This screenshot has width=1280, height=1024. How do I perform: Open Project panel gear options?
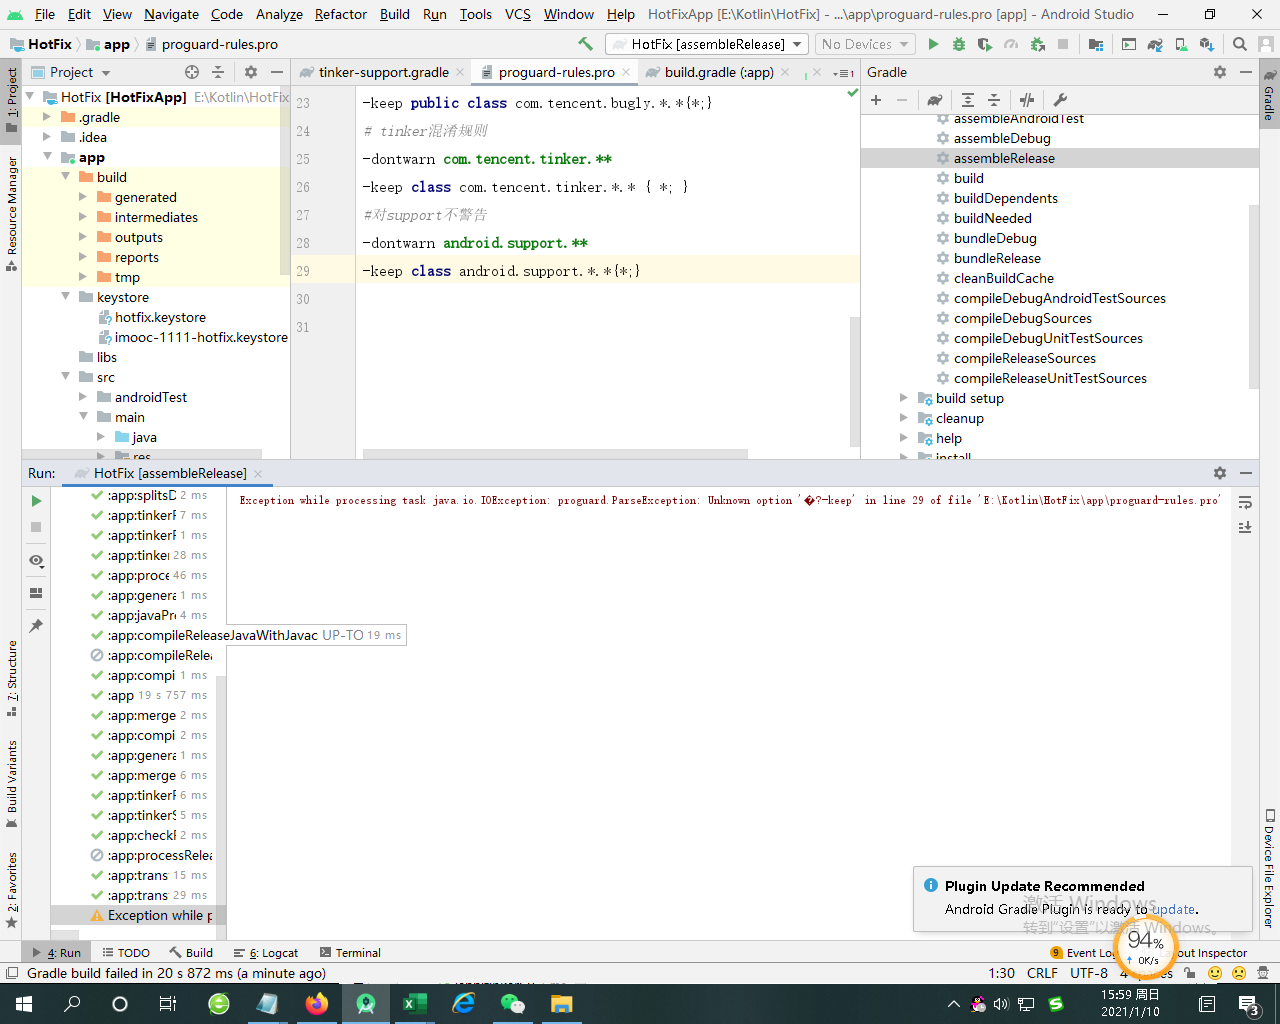pyautogui.click(x=251, y=72)
